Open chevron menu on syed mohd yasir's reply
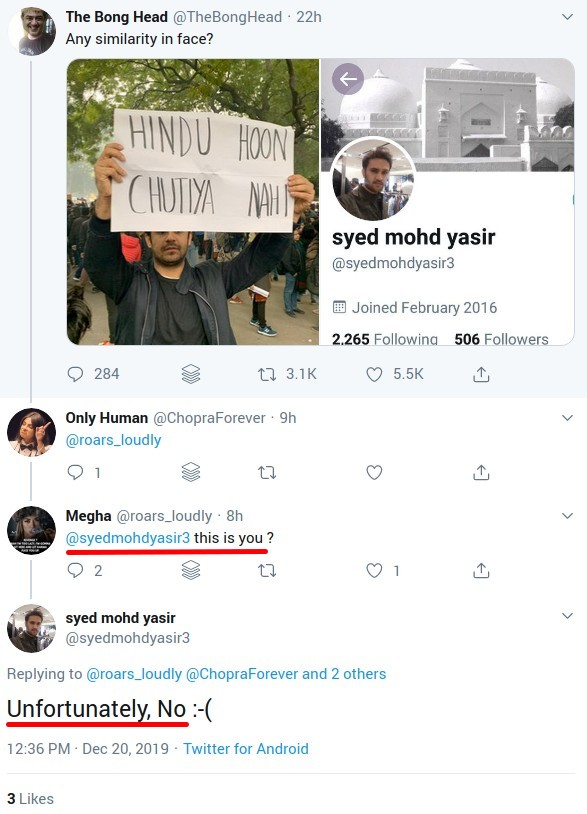The width and height of the screenshot is (587, 814). click(567, 616)
